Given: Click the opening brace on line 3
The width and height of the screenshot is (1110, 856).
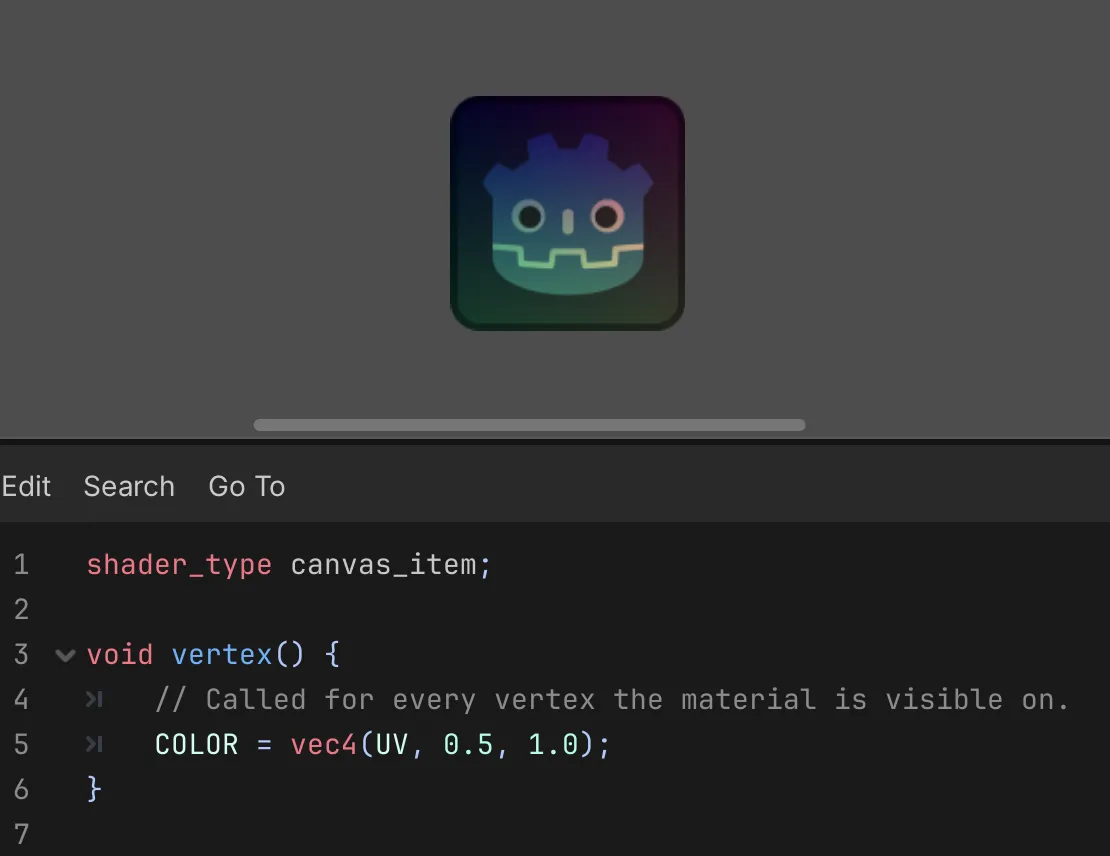Looking at the screenshot, I should (332, 654).
